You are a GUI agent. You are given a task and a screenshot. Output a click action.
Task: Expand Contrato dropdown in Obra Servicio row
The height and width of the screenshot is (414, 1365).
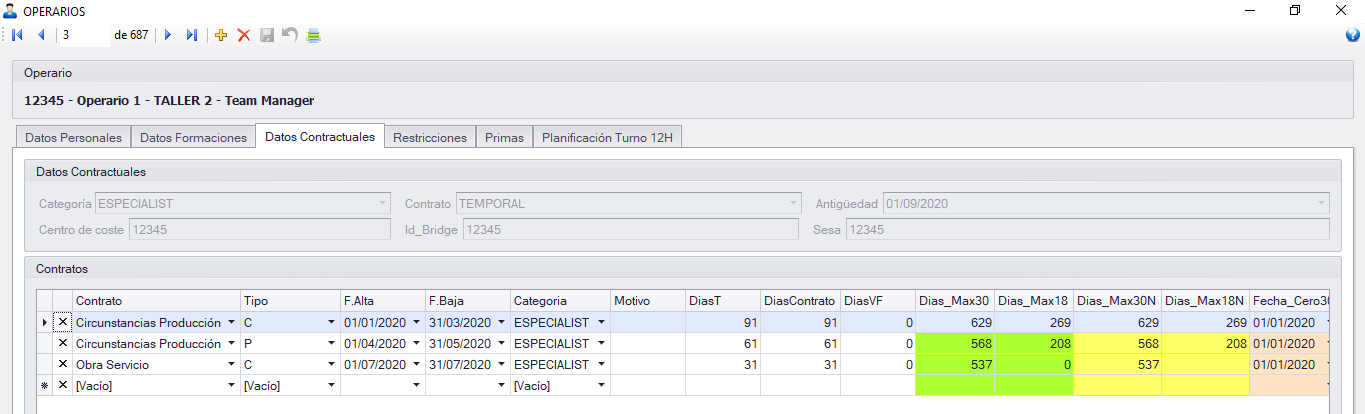coord(232,365)
